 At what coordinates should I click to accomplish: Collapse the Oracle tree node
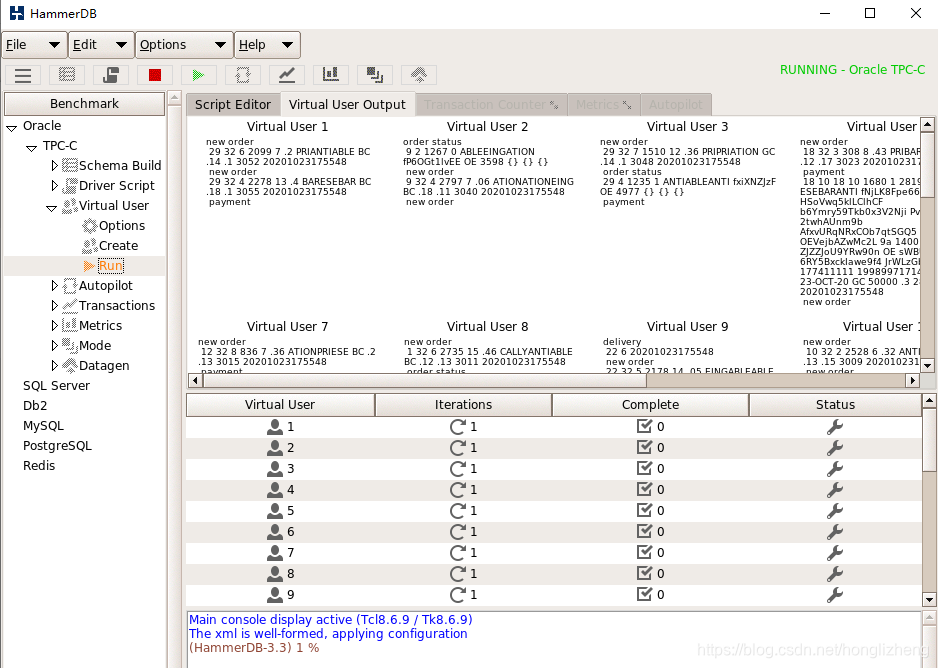pos(11,128)
